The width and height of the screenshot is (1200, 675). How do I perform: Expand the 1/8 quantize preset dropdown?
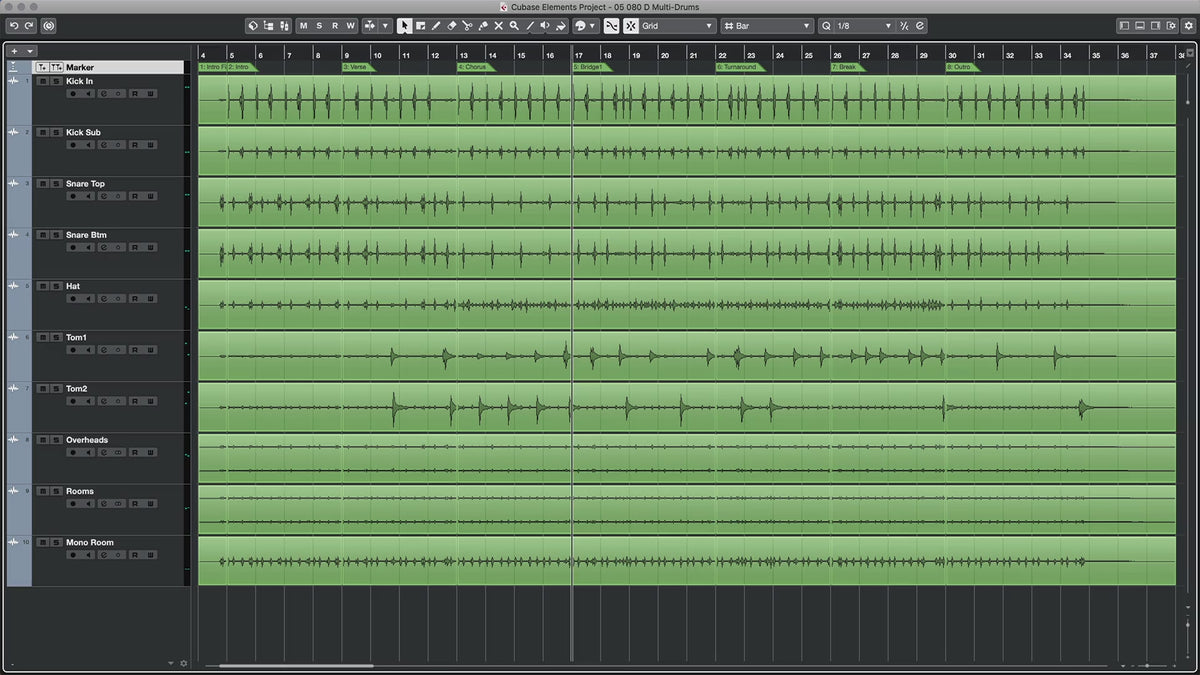(857, 26)
